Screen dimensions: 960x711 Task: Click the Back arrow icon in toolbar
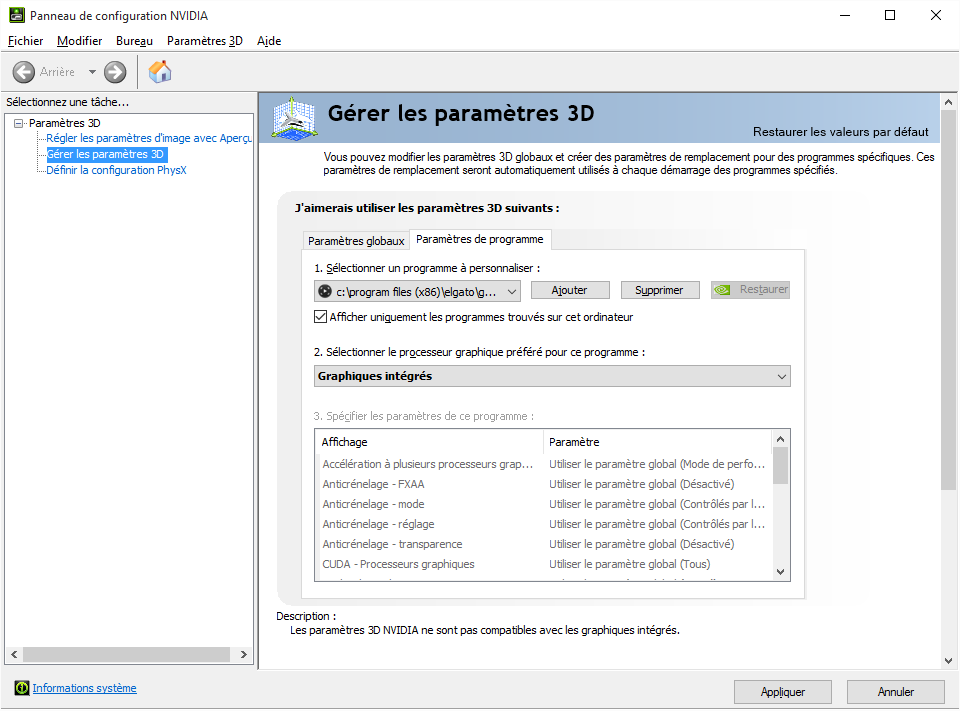point(24,72)
